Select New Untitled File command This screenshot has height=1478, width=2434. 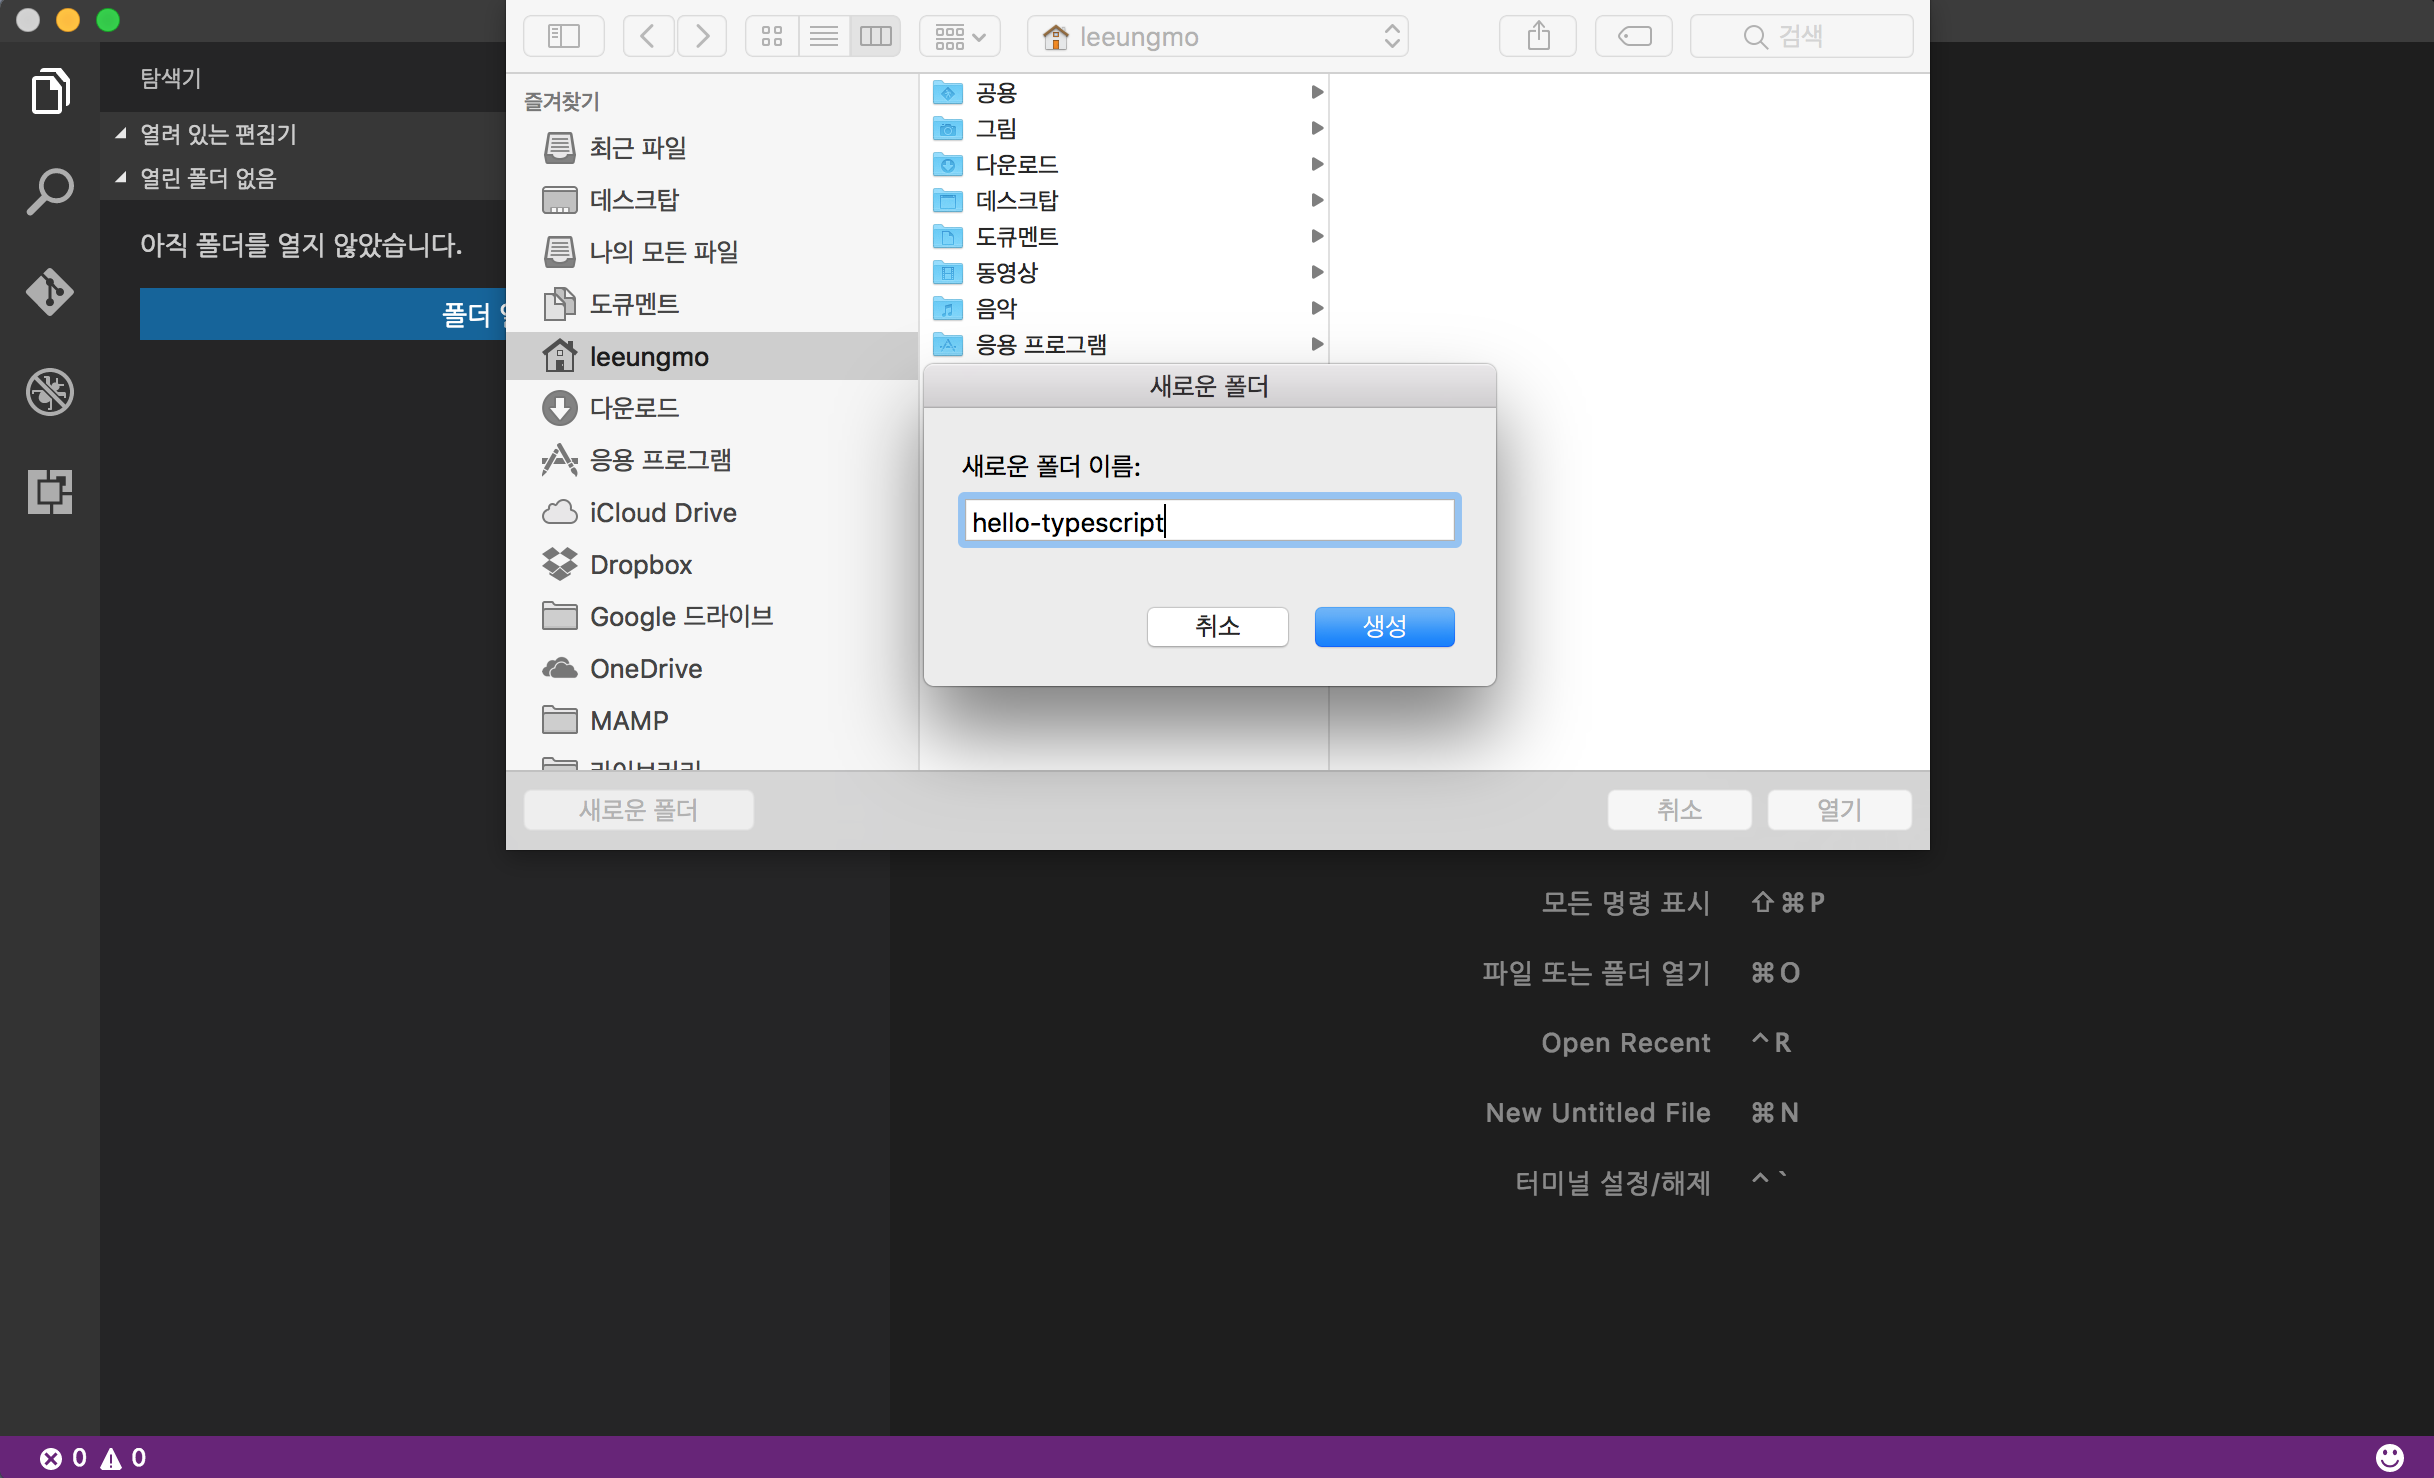pos(1597,1112)
